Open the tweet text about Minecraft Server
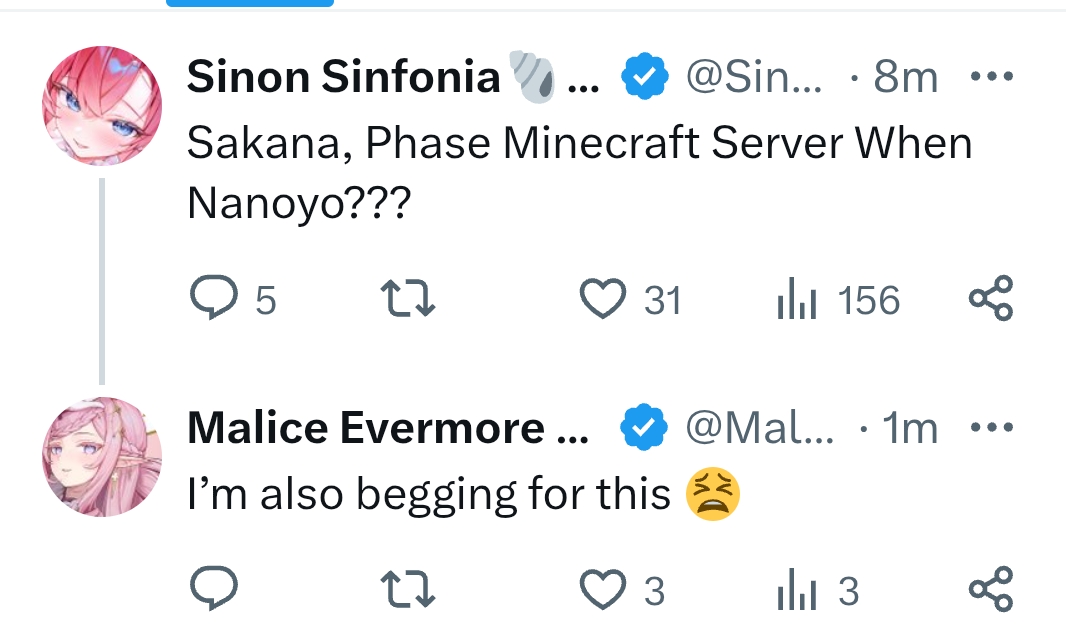 tap(580, 146)
